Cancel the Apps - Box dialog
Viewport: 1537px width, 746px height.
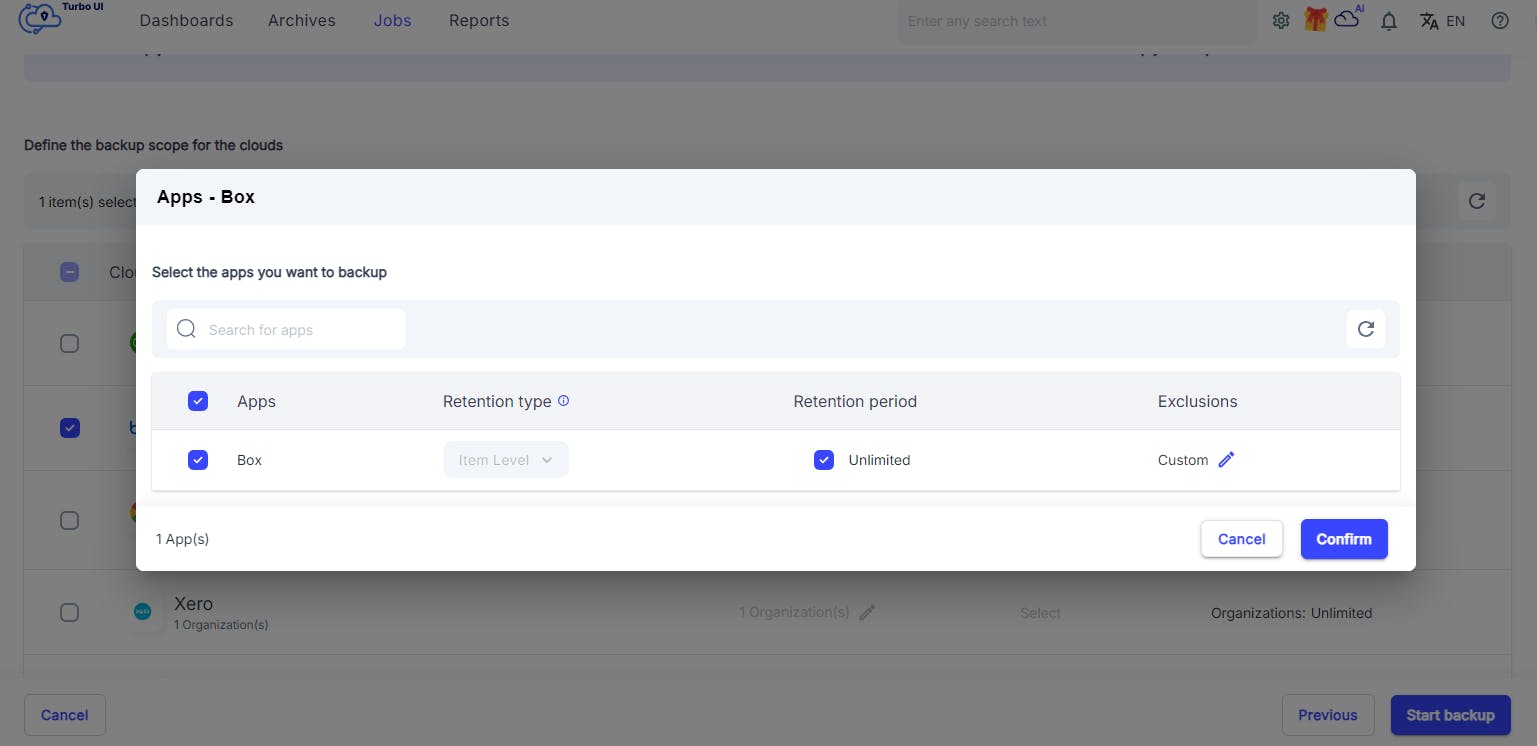1242,539
